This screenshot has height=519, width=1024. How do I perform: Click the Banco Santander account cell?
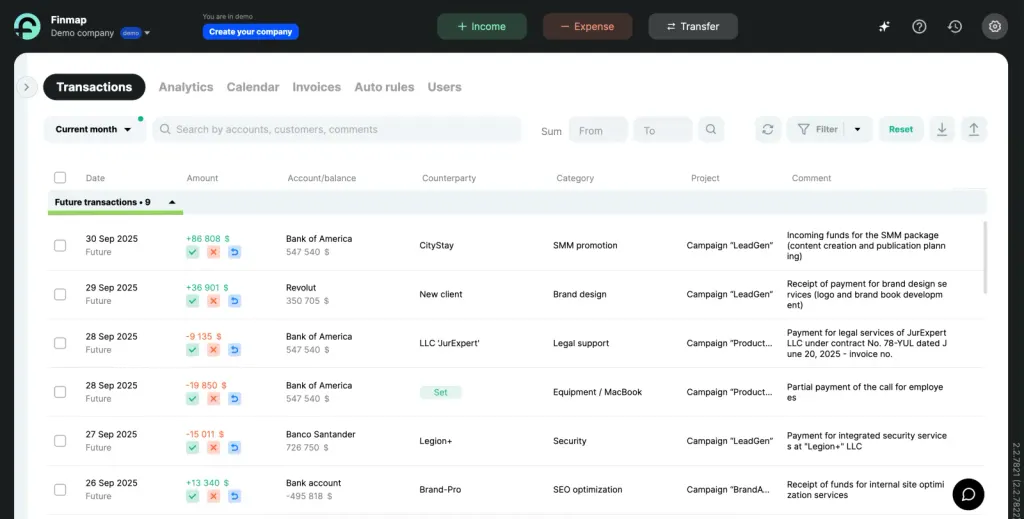pyautogui.click(x=321, y=434)
